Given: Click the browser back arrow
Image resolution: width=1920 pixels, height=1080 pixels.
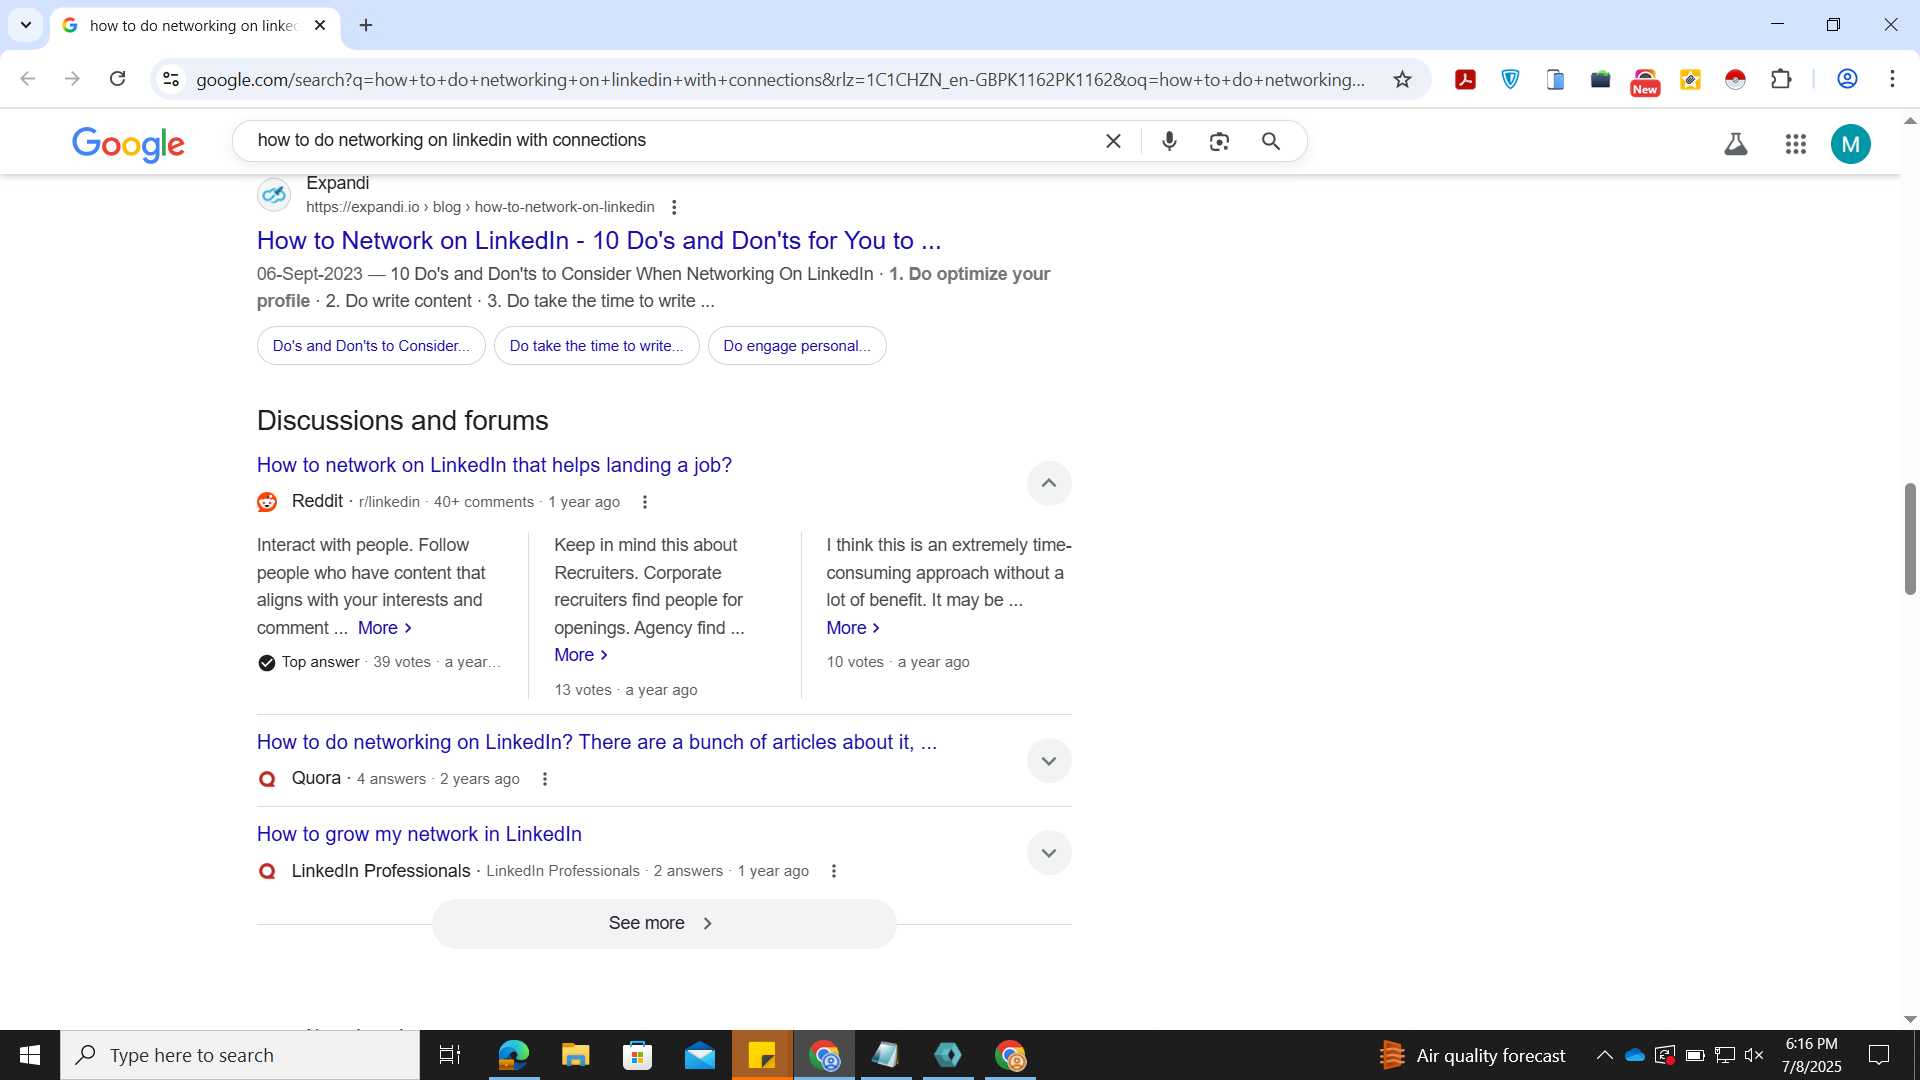Looking at the screenshot, I should pos(28,79).
